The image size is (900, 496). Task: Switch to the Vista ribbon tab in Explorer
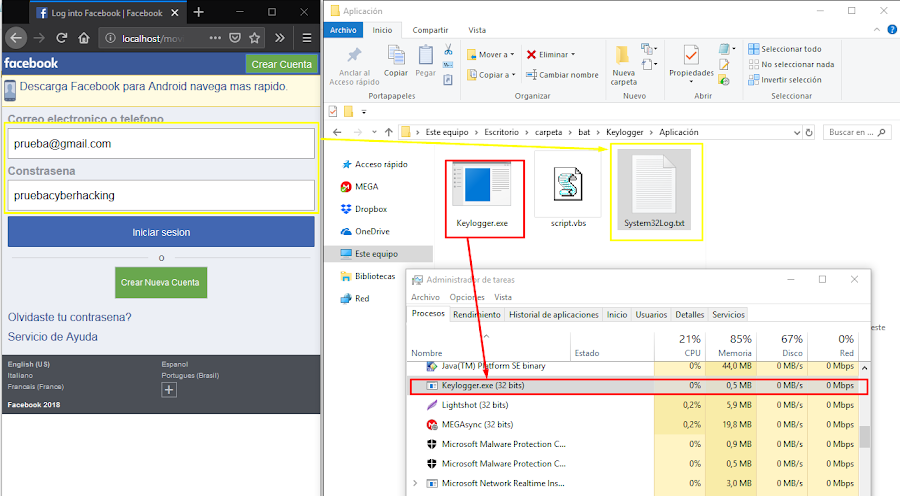[x=477, y=30]
